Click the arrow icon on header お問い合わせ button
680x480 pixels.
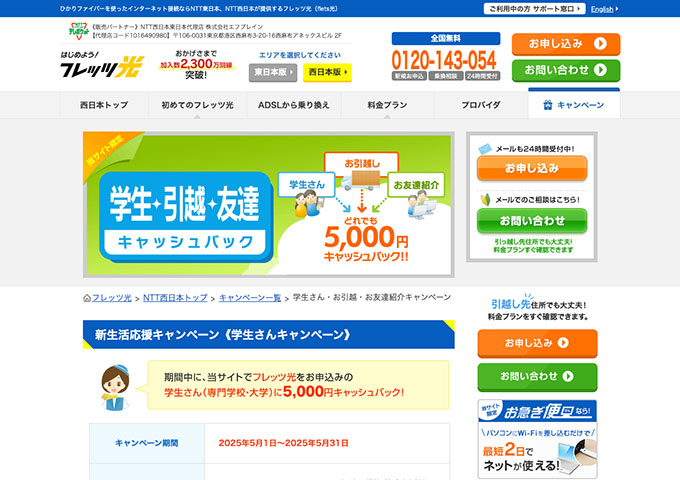pos(600,70)
